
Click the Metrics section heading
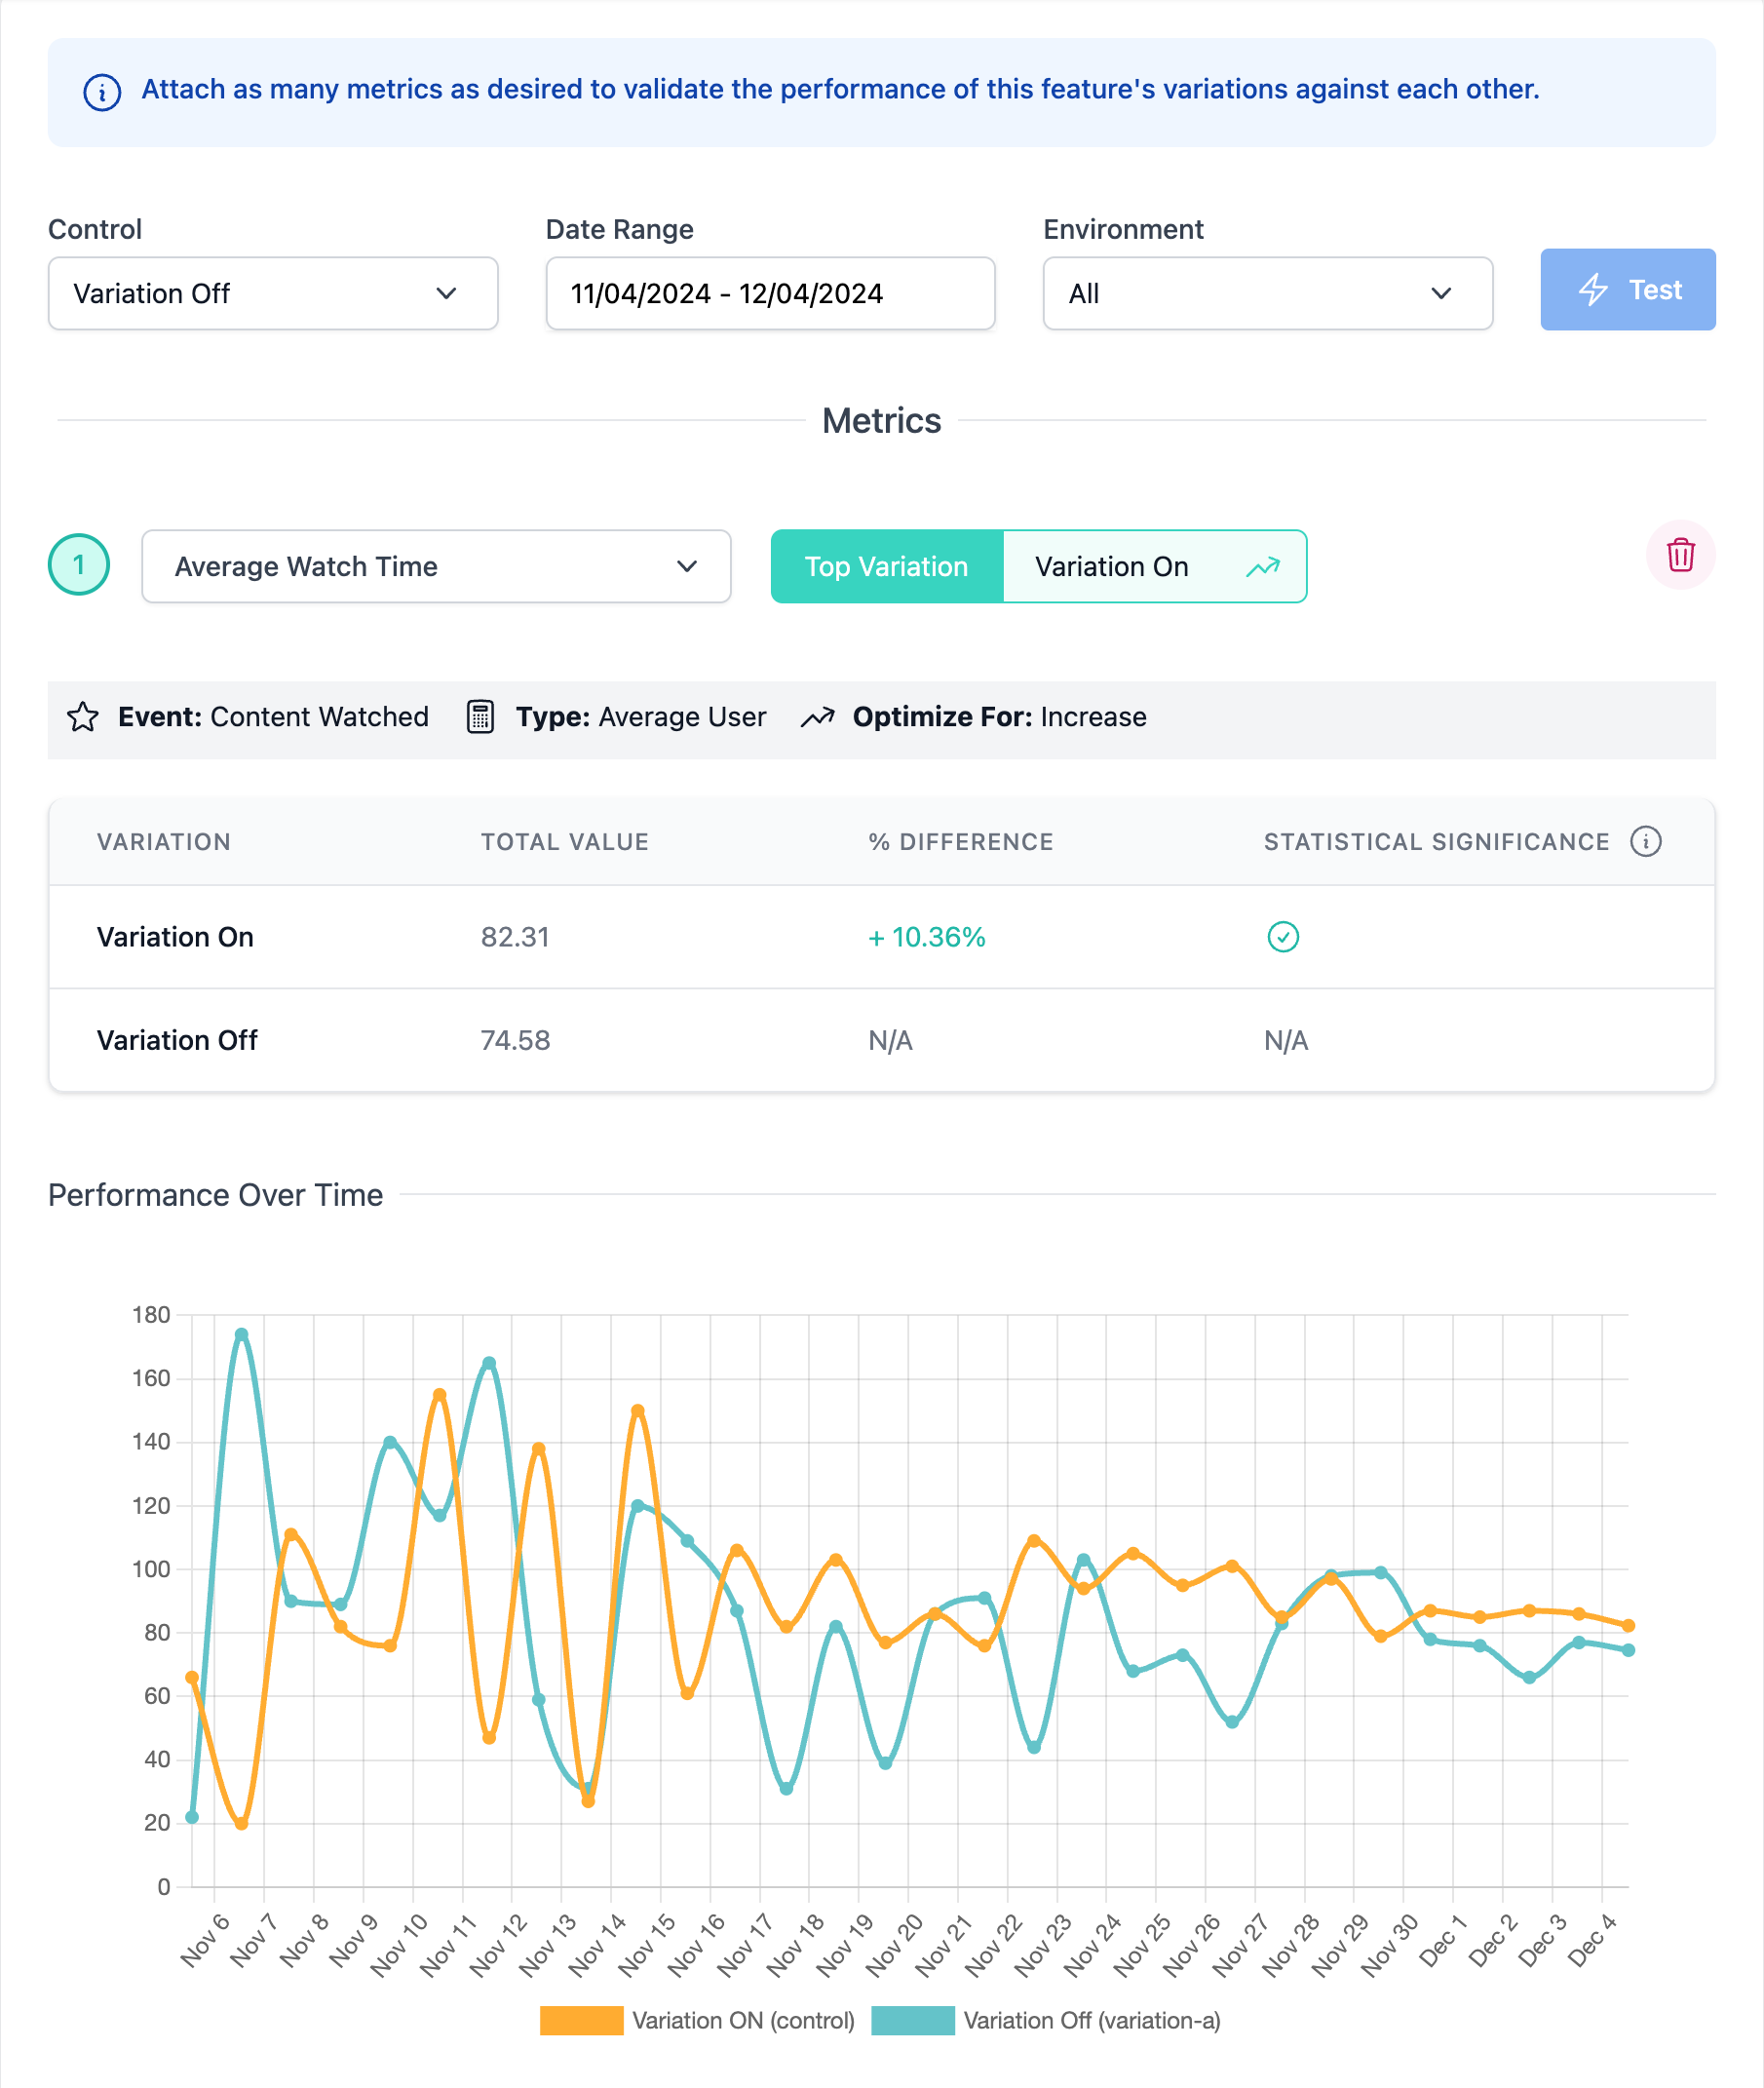(x=881, y=421)
